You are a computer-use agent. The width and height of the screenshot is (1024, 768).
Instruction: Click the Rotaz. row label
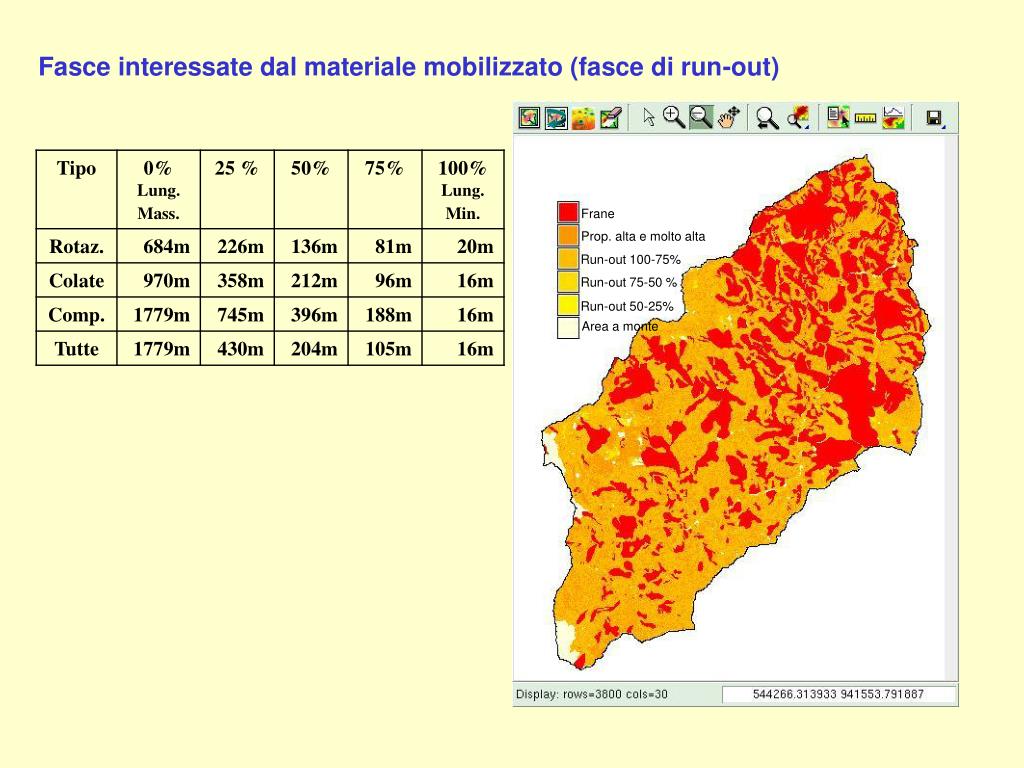(x=76, y=246)
